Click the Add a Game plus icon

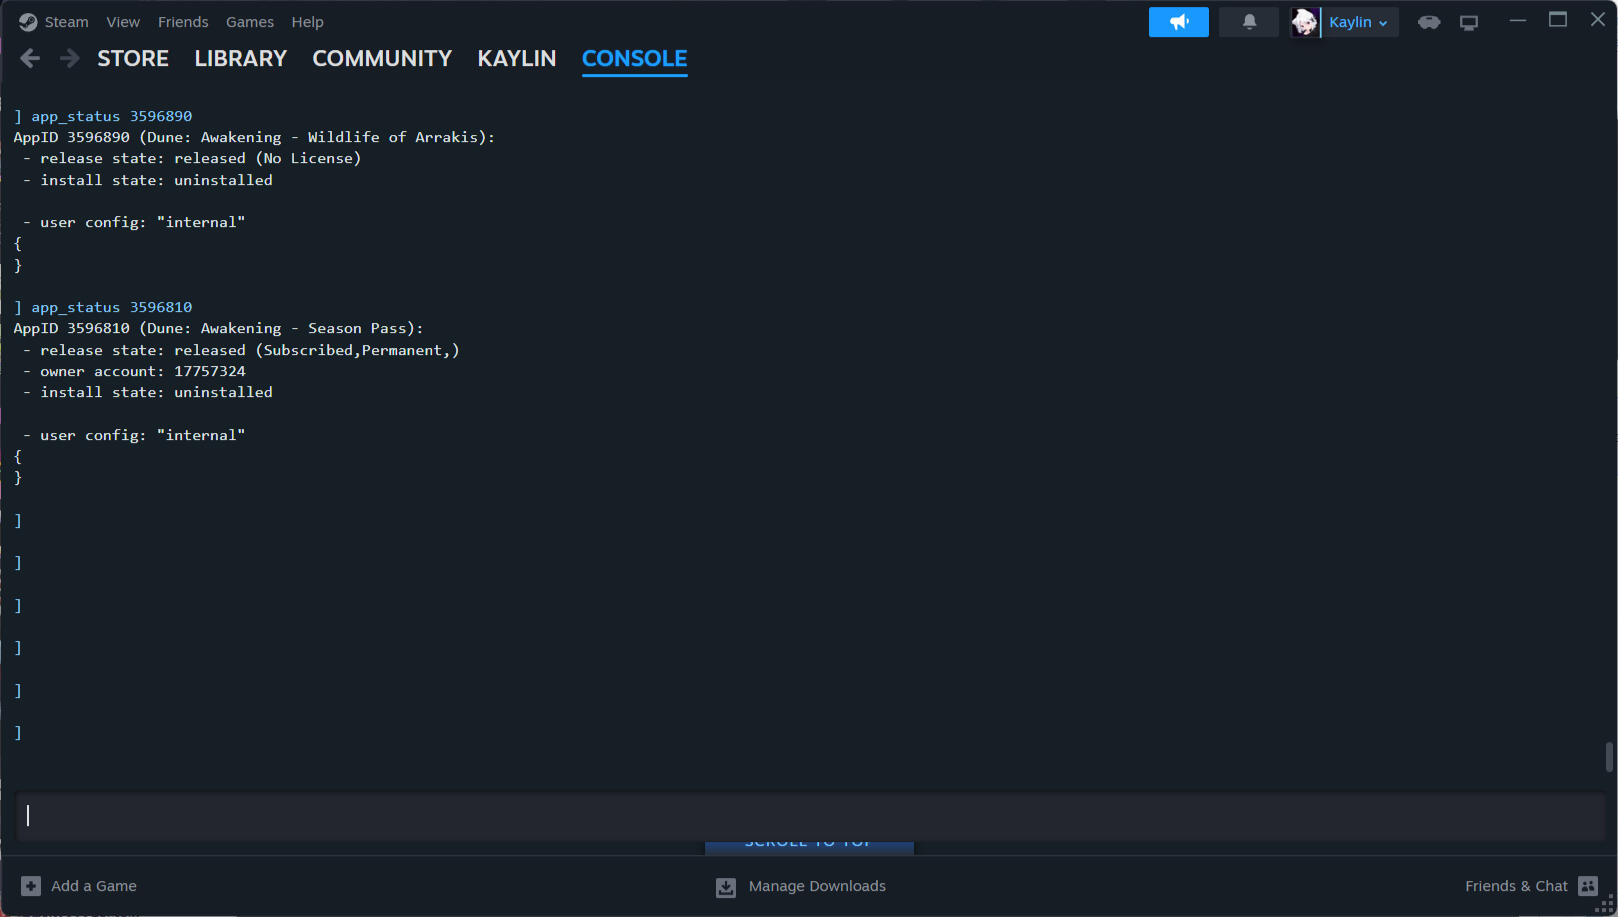tap(31, 886)
